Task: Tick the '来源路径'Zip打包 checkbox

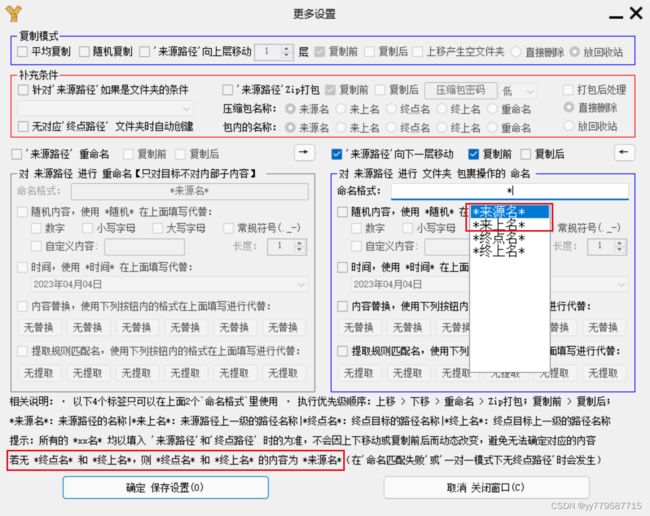Action: (228, 90)
